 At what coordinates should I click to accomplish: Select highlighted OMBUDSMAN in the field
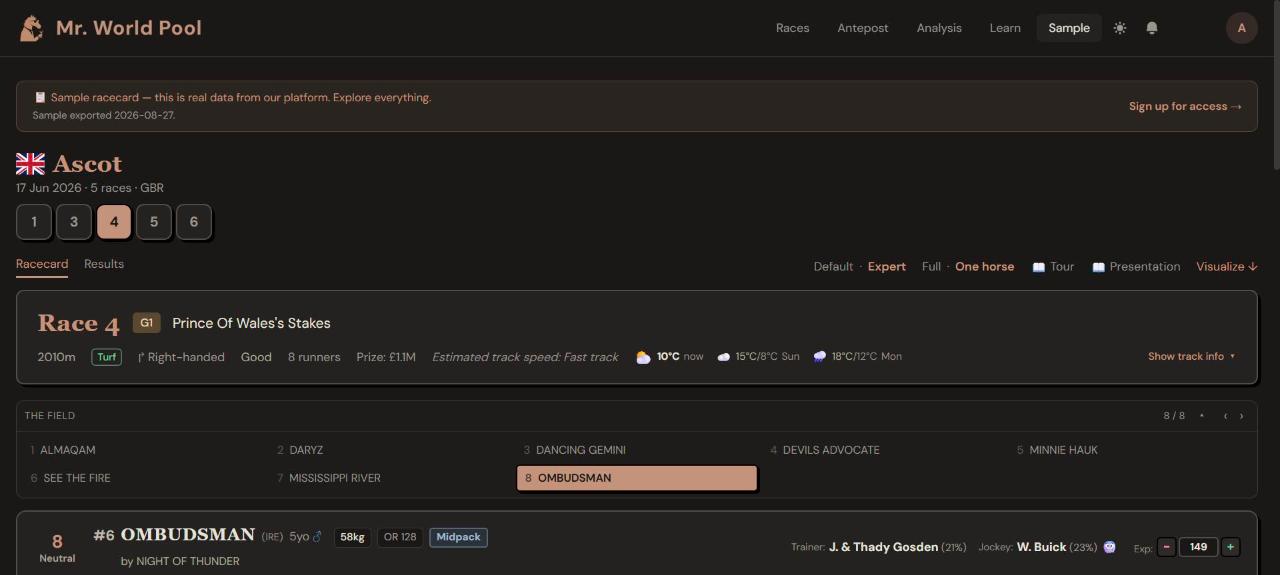[x=637, y=478]
